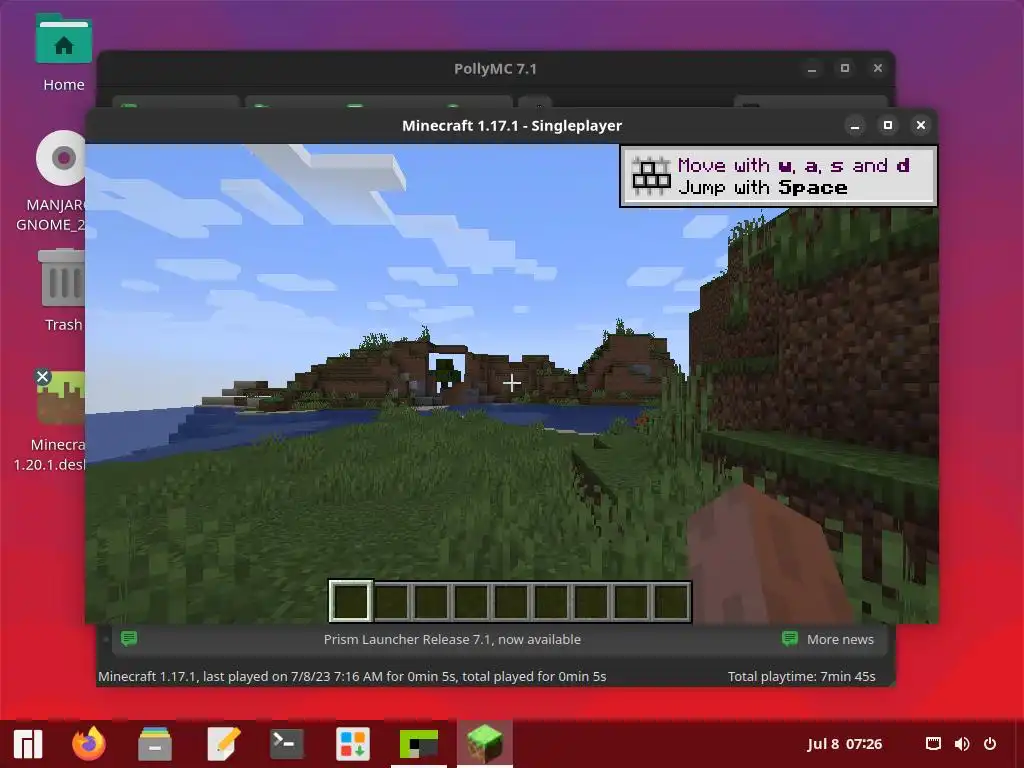Open the Trash desktop icon

[x=62, y=289]
